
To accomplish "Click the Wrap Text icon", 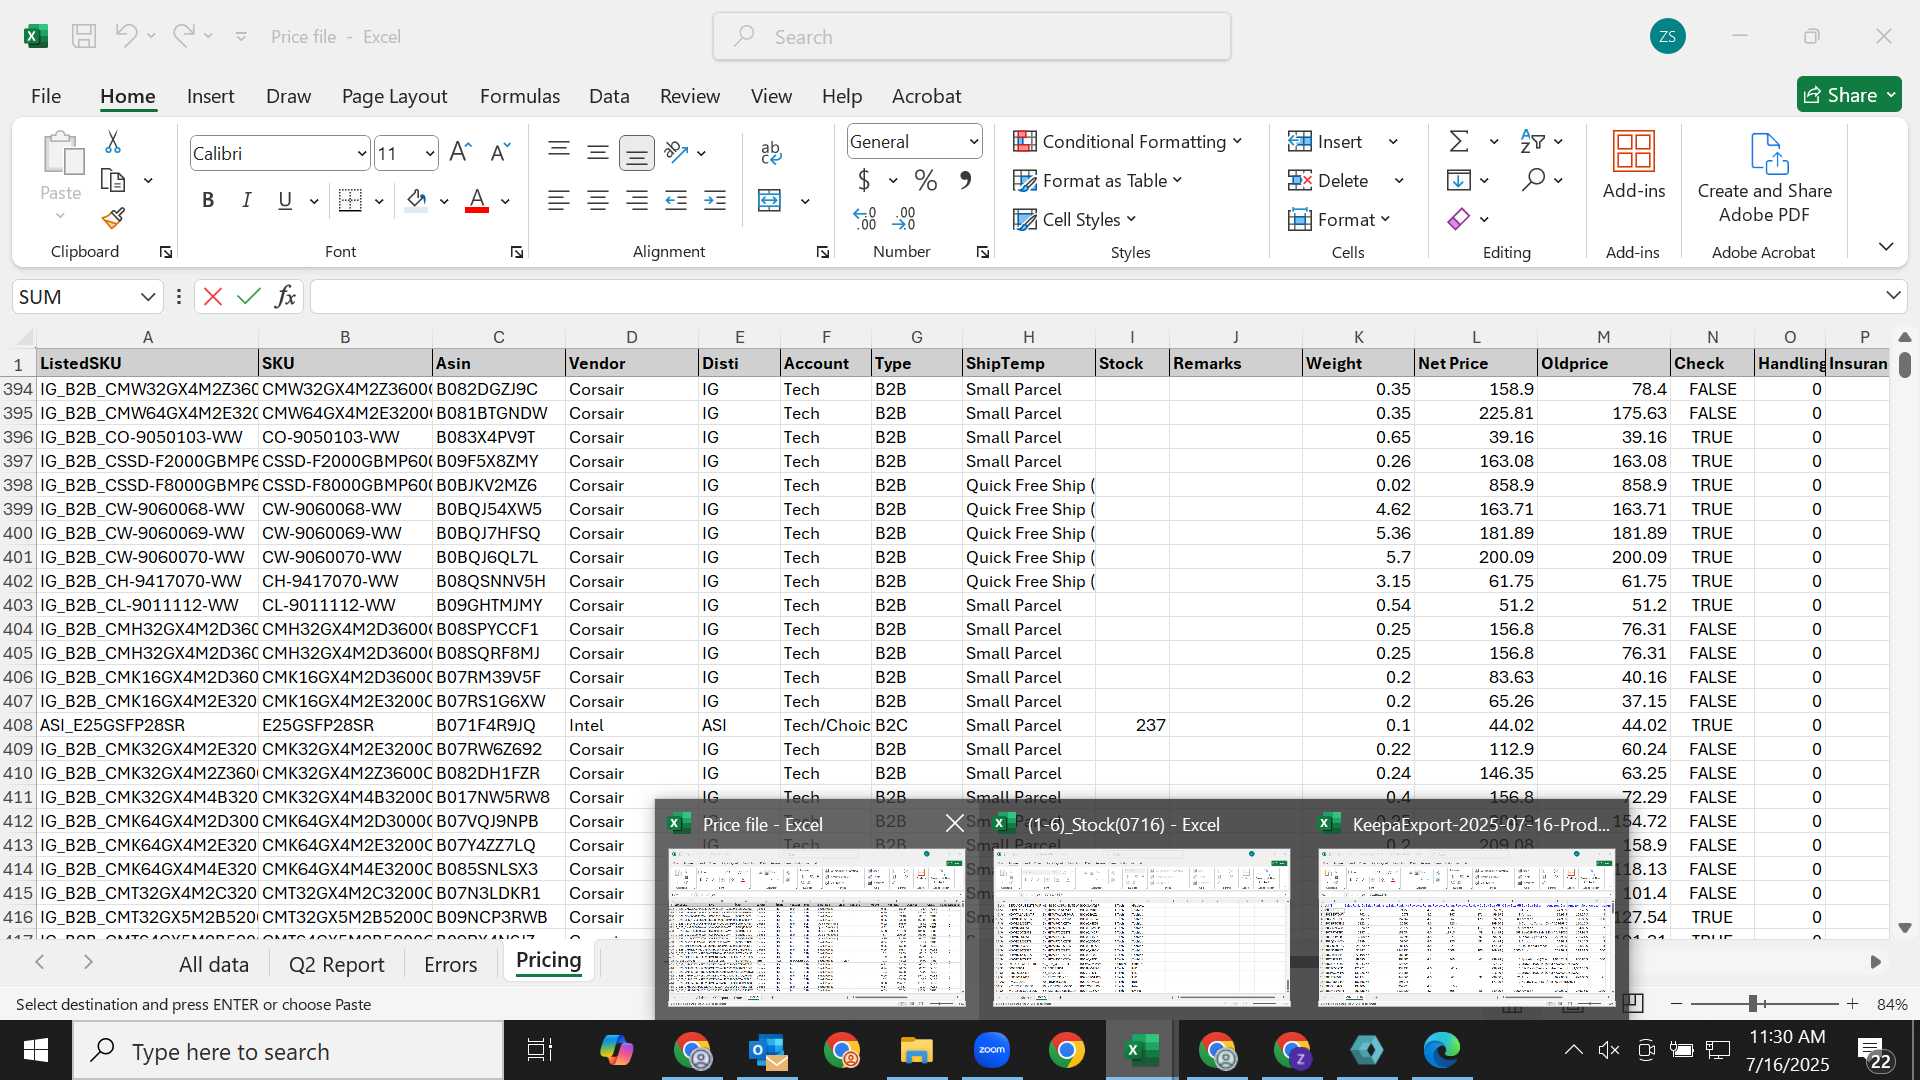I will [x=771, y=152].
